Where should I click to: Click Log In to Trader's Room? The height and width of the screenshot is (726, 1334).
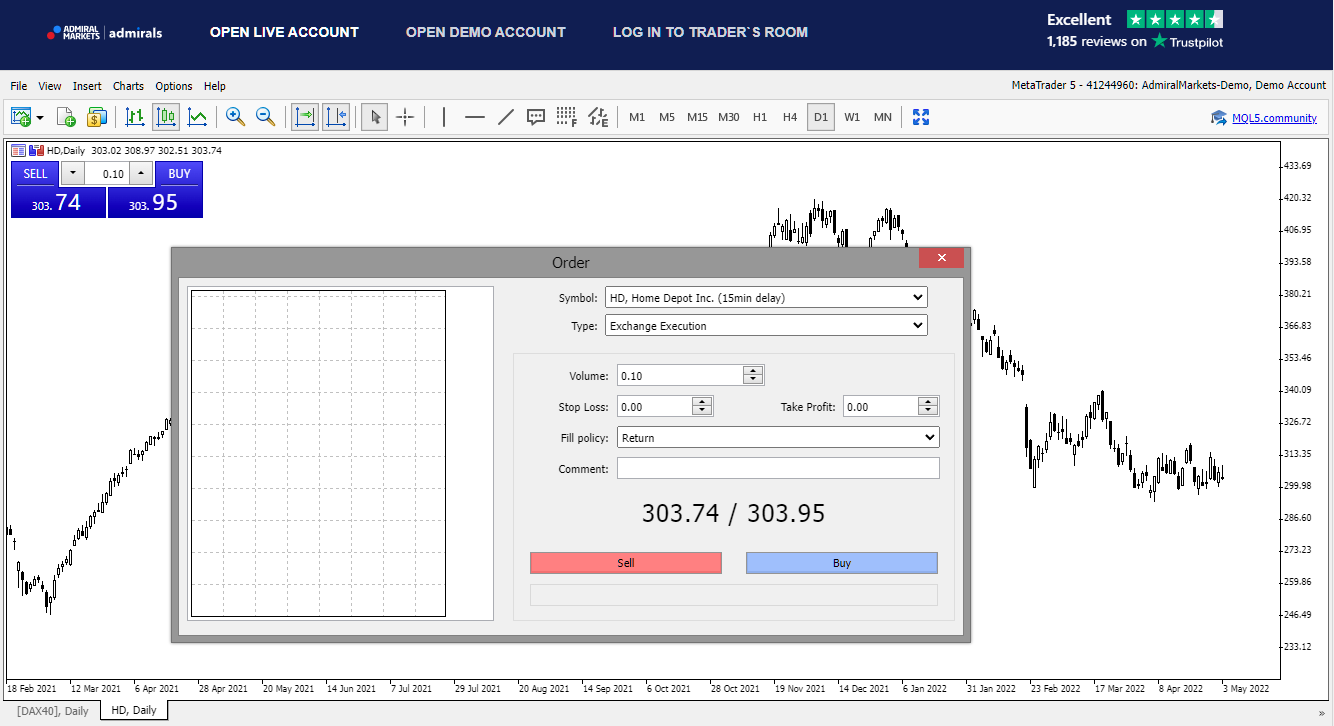(x=710, y=32)
